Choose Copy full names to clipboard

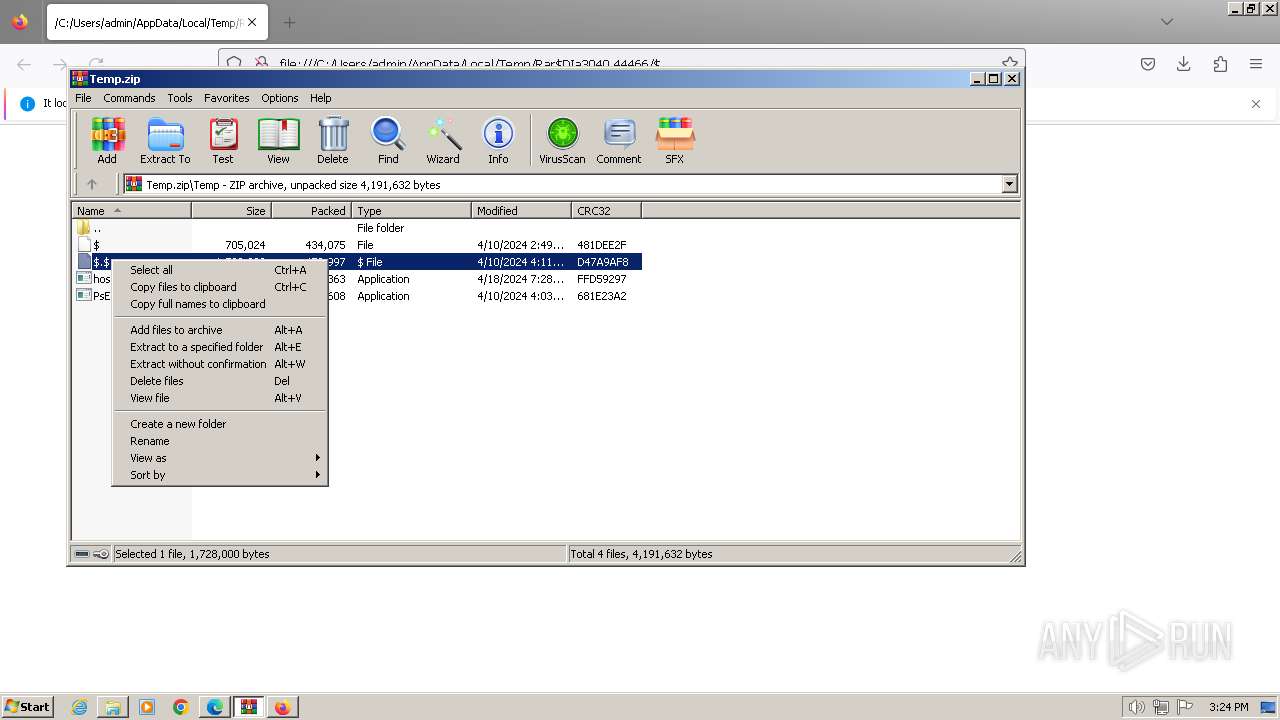point(220,304)
